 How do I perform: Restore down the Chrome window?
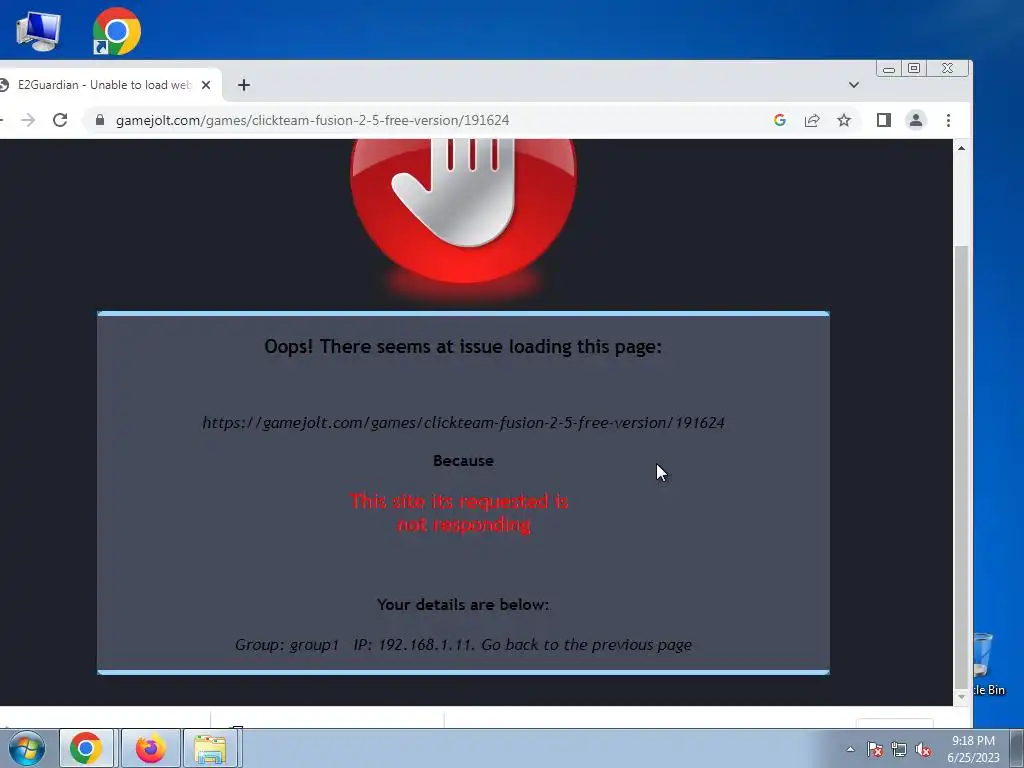(x=914, y=69)
